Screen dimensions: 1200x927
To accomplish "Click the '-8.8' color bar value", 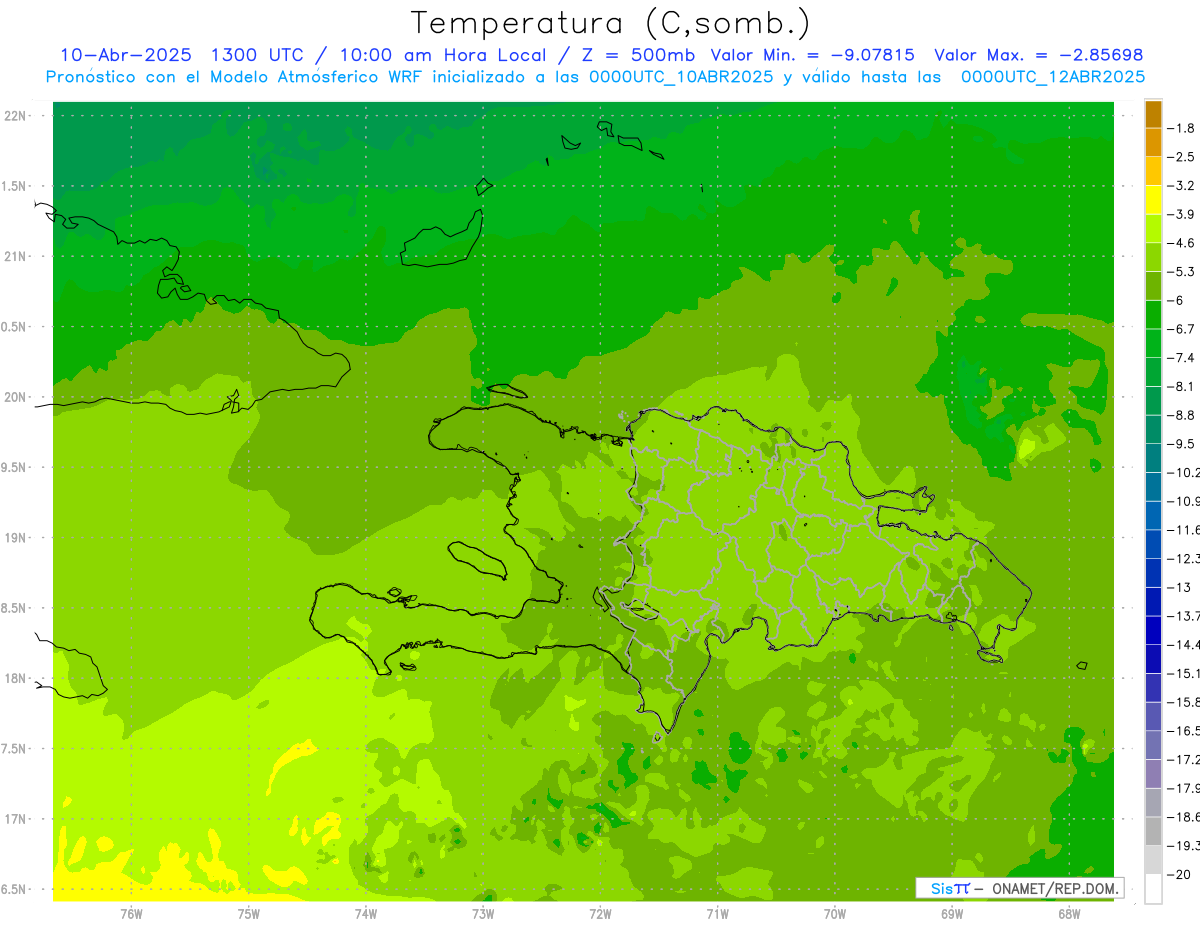I will click(x=1181, y=415).
